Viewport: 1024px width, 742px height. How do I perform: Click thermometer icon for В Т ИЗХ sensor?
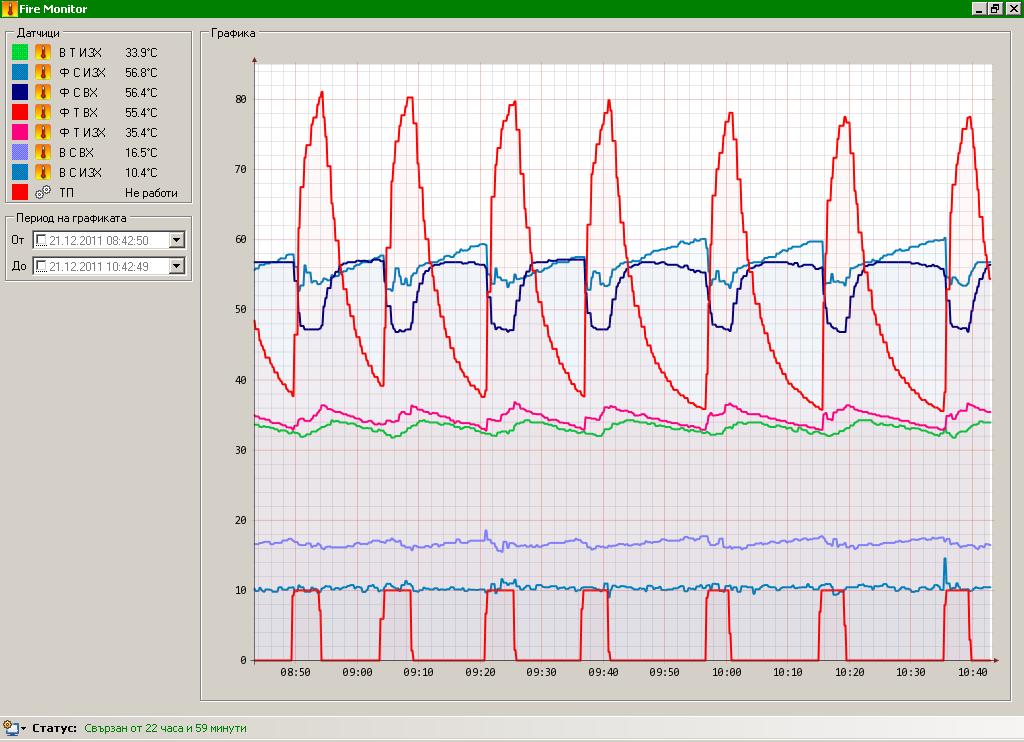[x=43, y=52]
